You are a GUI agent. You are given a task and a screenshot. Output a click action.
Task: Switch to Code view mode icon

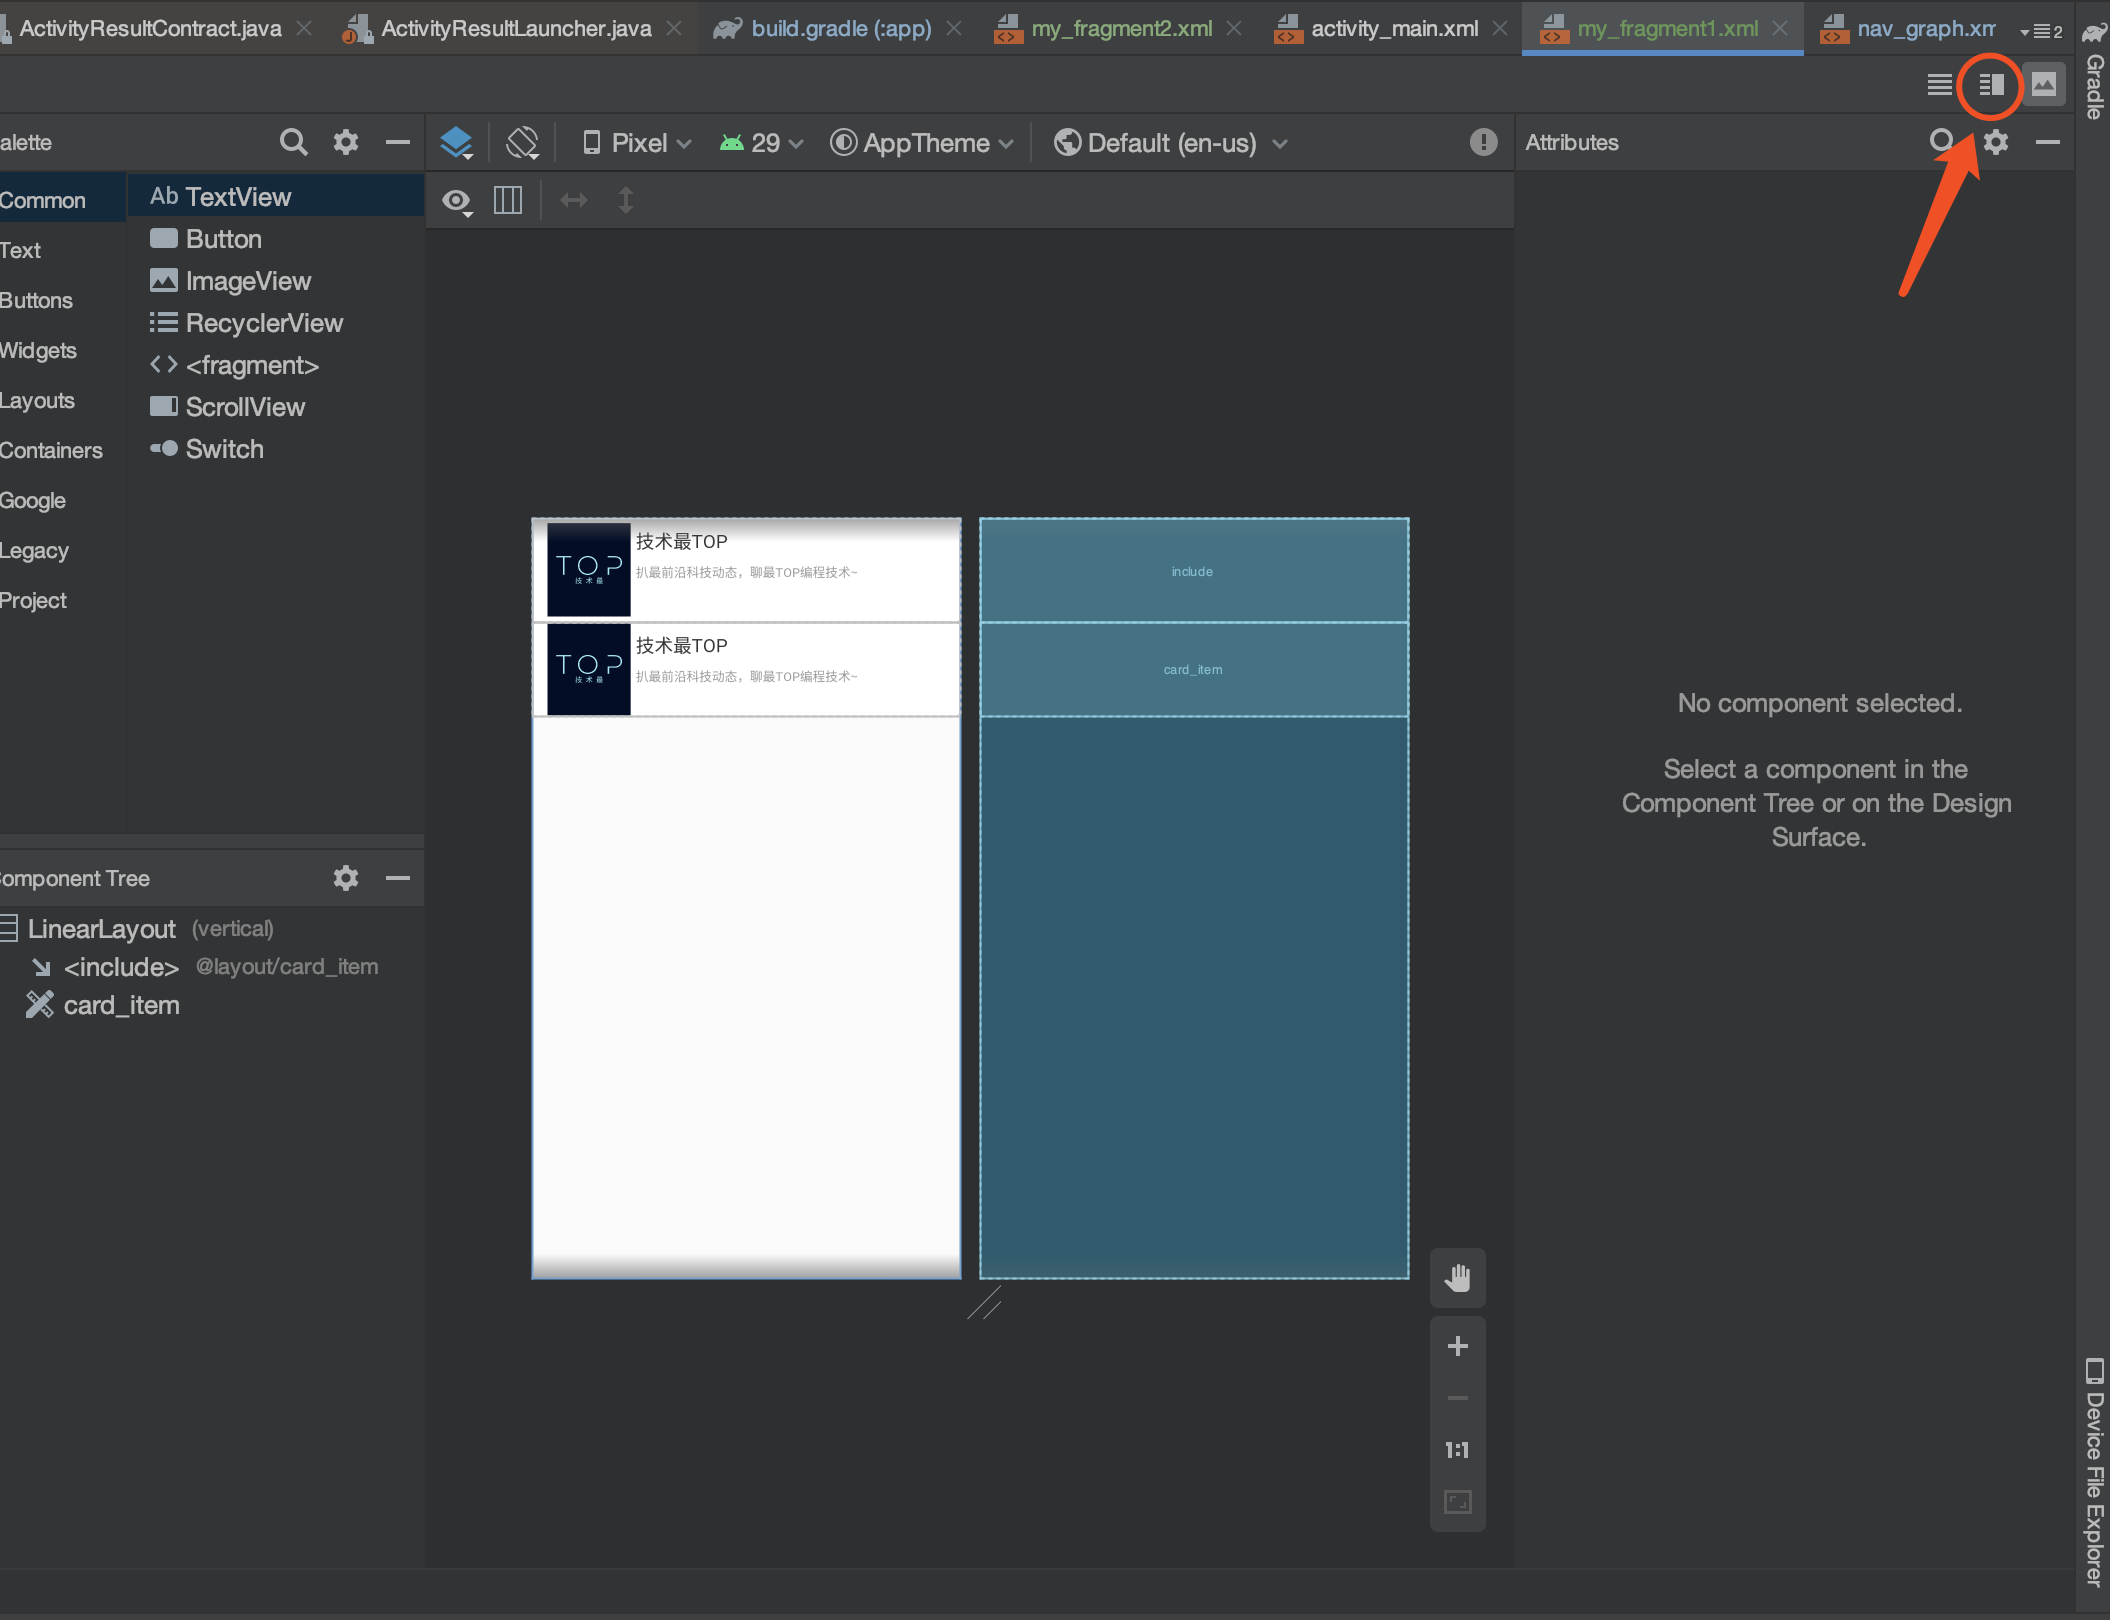click(x=1939, y=85)
